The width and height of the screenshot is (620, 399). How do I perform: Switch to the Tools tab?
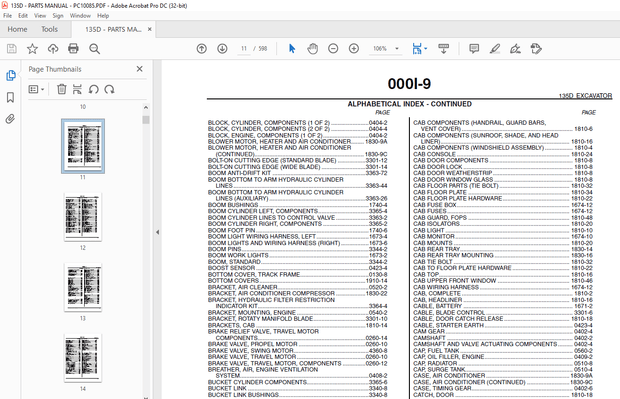coord(49,29)
